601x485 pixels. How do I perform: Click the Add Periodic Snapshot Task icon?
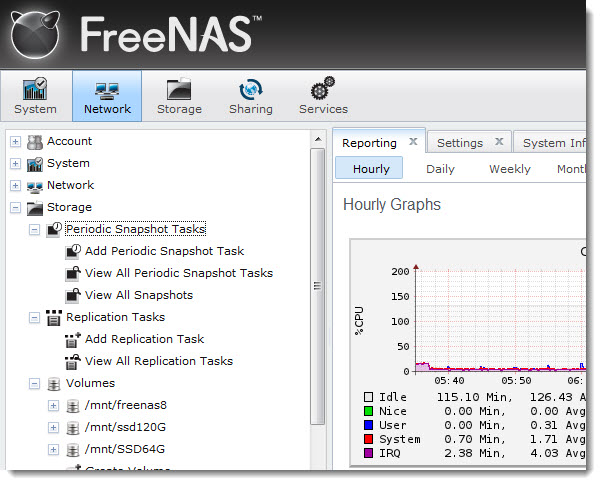[x=73, y=252]
